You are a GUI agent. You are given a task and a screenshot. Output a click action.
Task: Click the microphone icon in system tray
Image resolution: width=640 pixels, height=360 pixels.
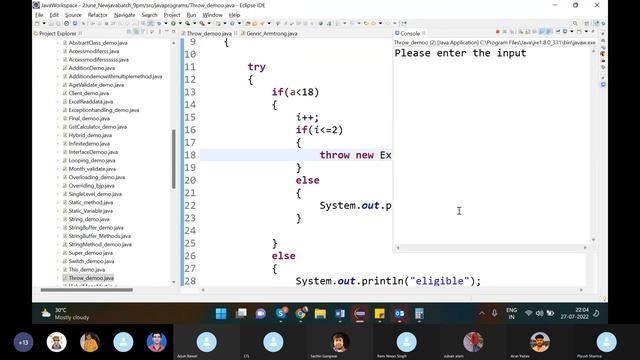point(494,313)
